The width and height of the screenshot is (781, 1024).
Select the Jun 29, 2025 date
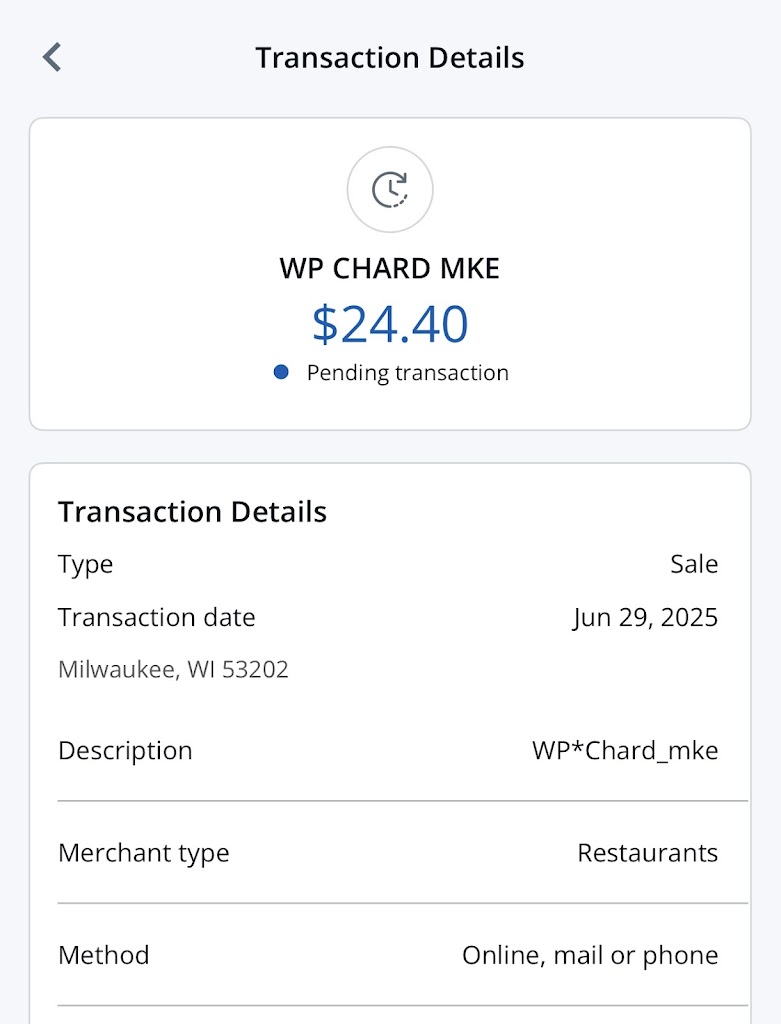pos(645,617)
